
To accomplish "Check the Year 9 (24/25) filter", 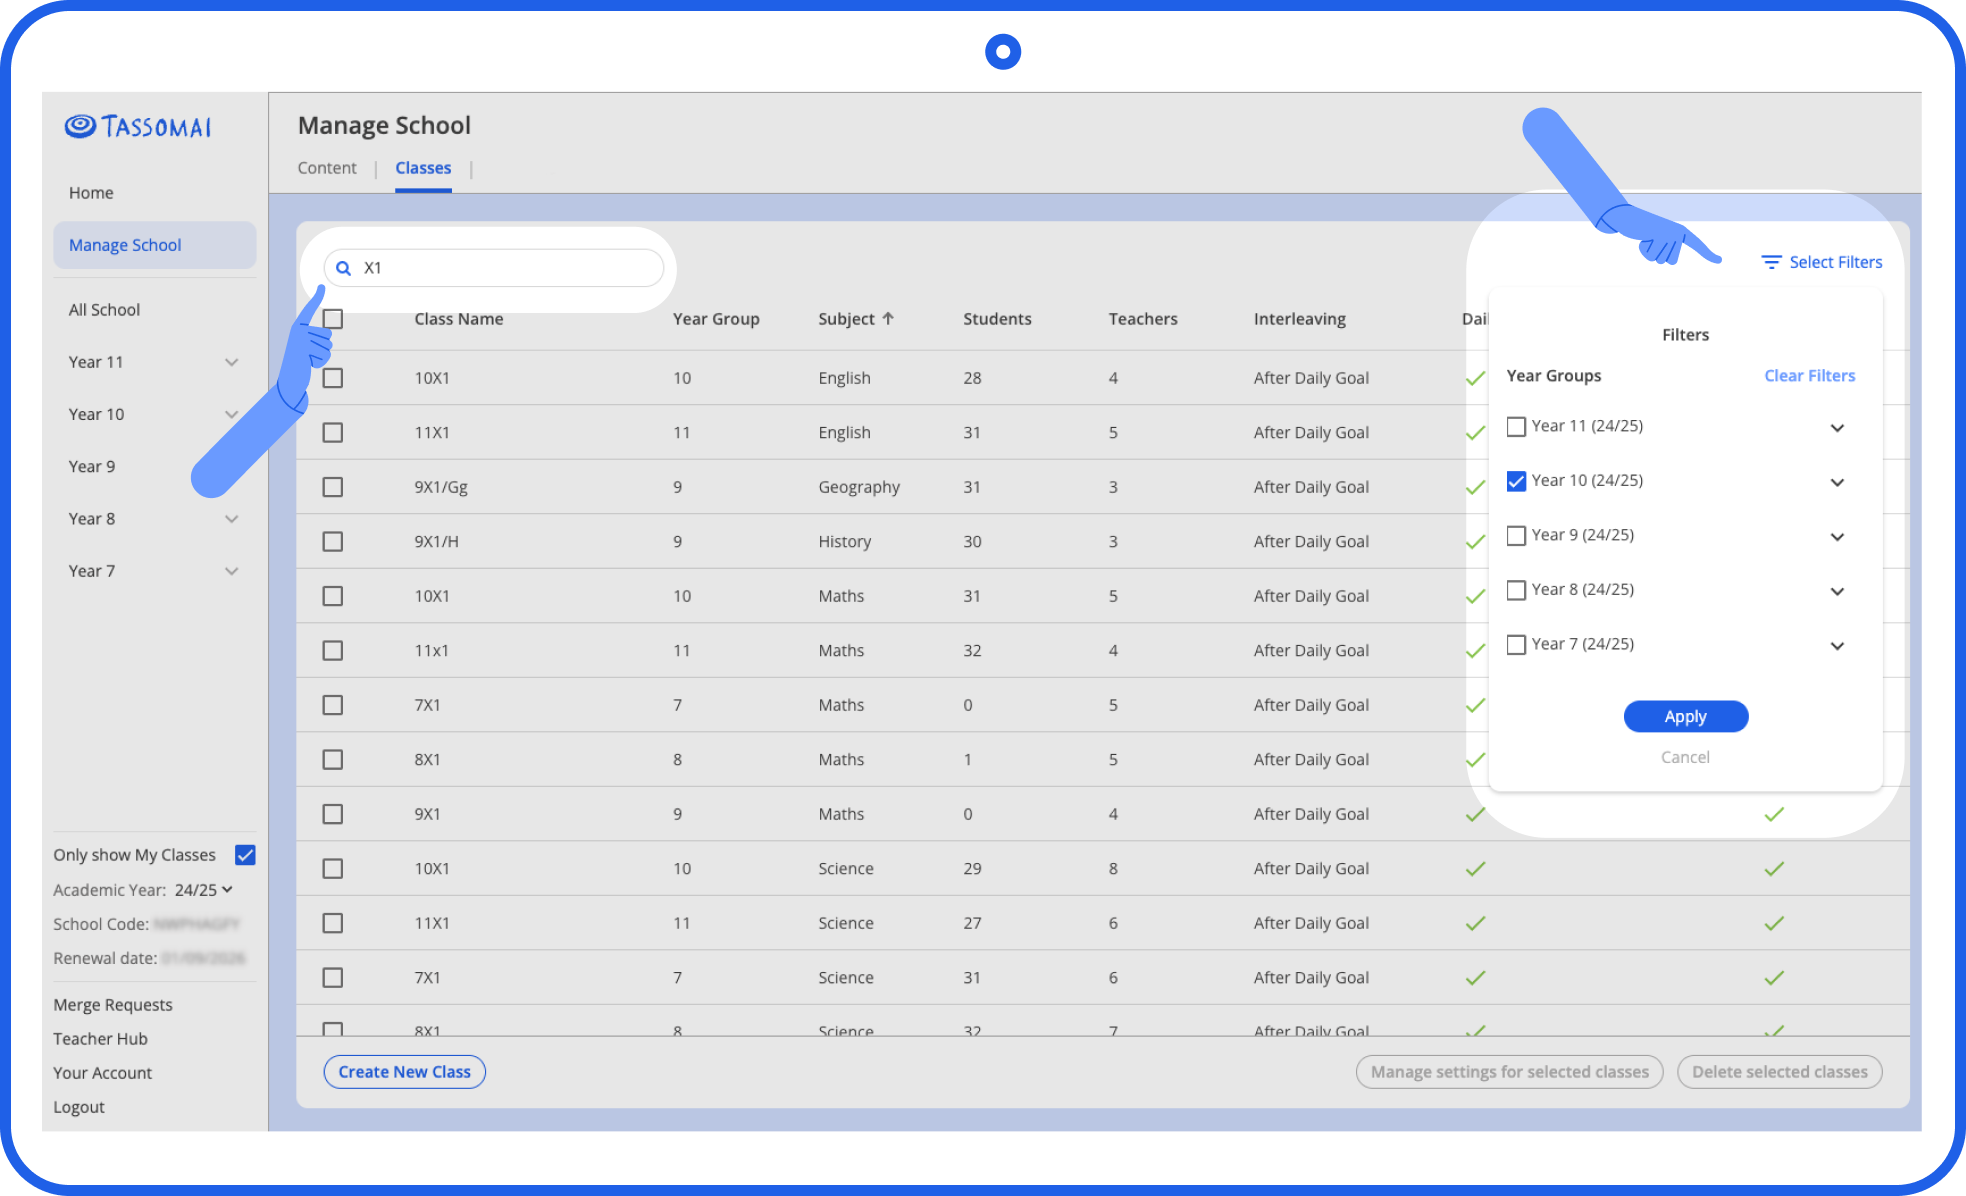I will pyautogui.click(x=1516, y=536).
